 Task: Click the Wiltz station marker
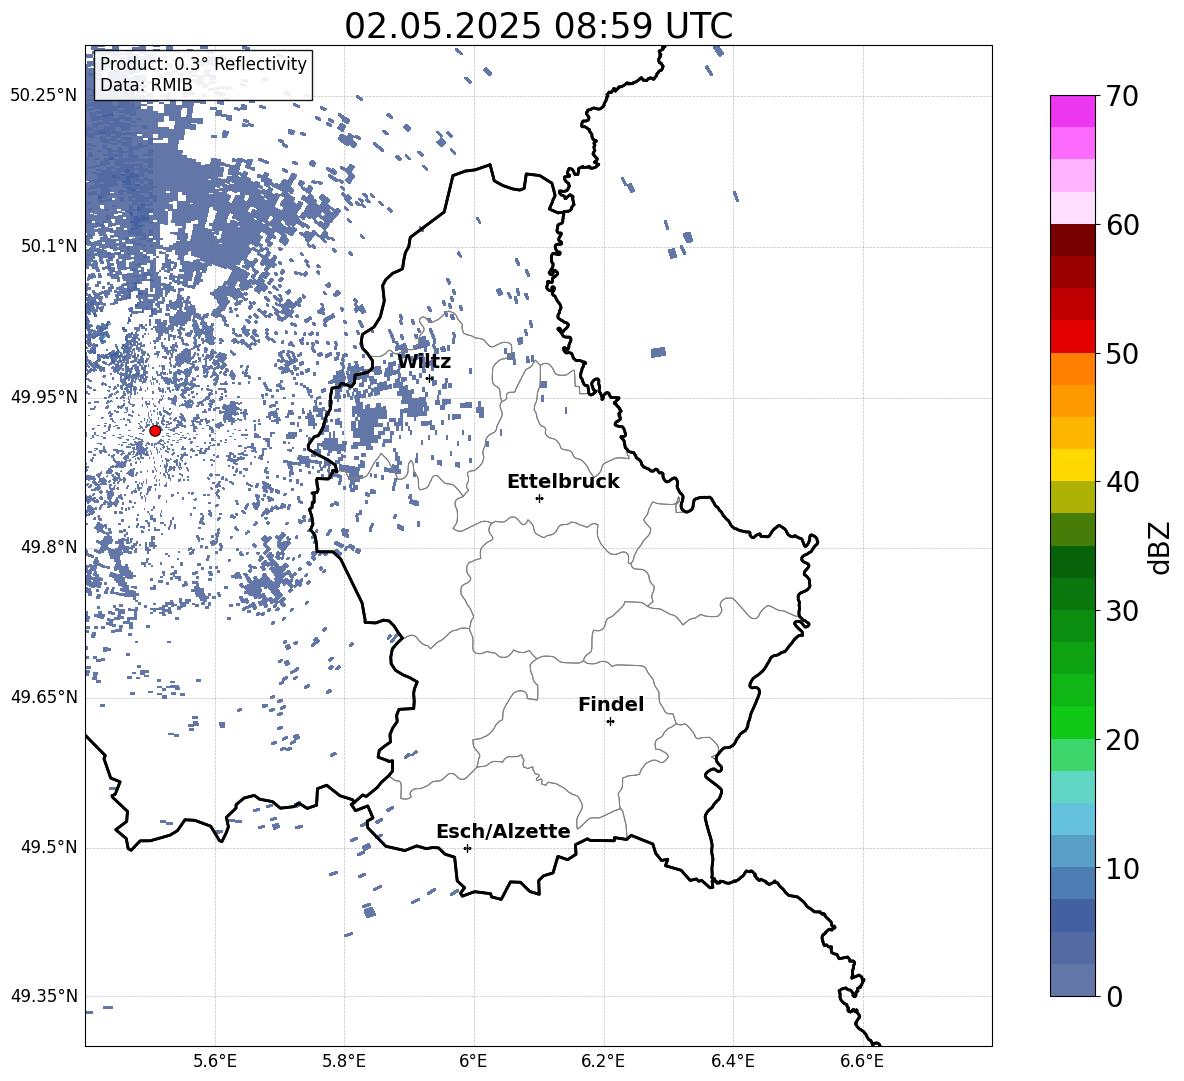pos(430,378)
